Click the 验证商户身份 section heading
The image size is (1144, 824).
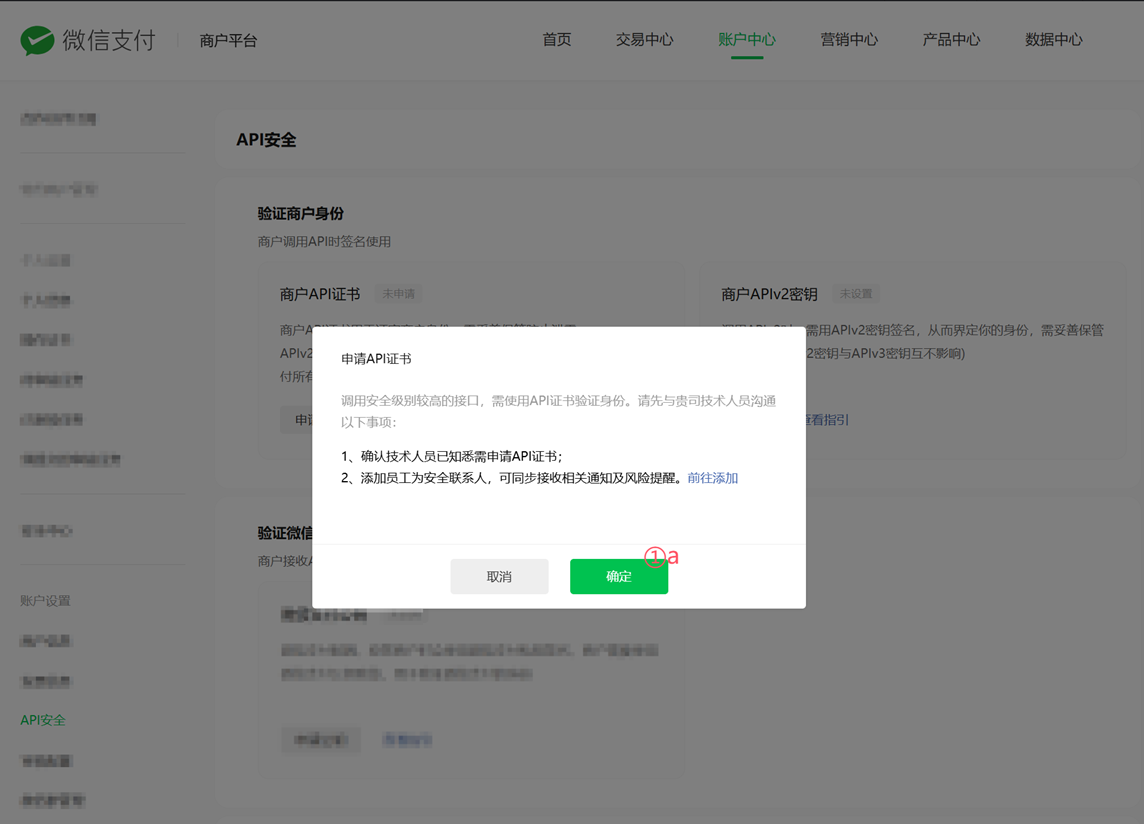click(301, 213)
